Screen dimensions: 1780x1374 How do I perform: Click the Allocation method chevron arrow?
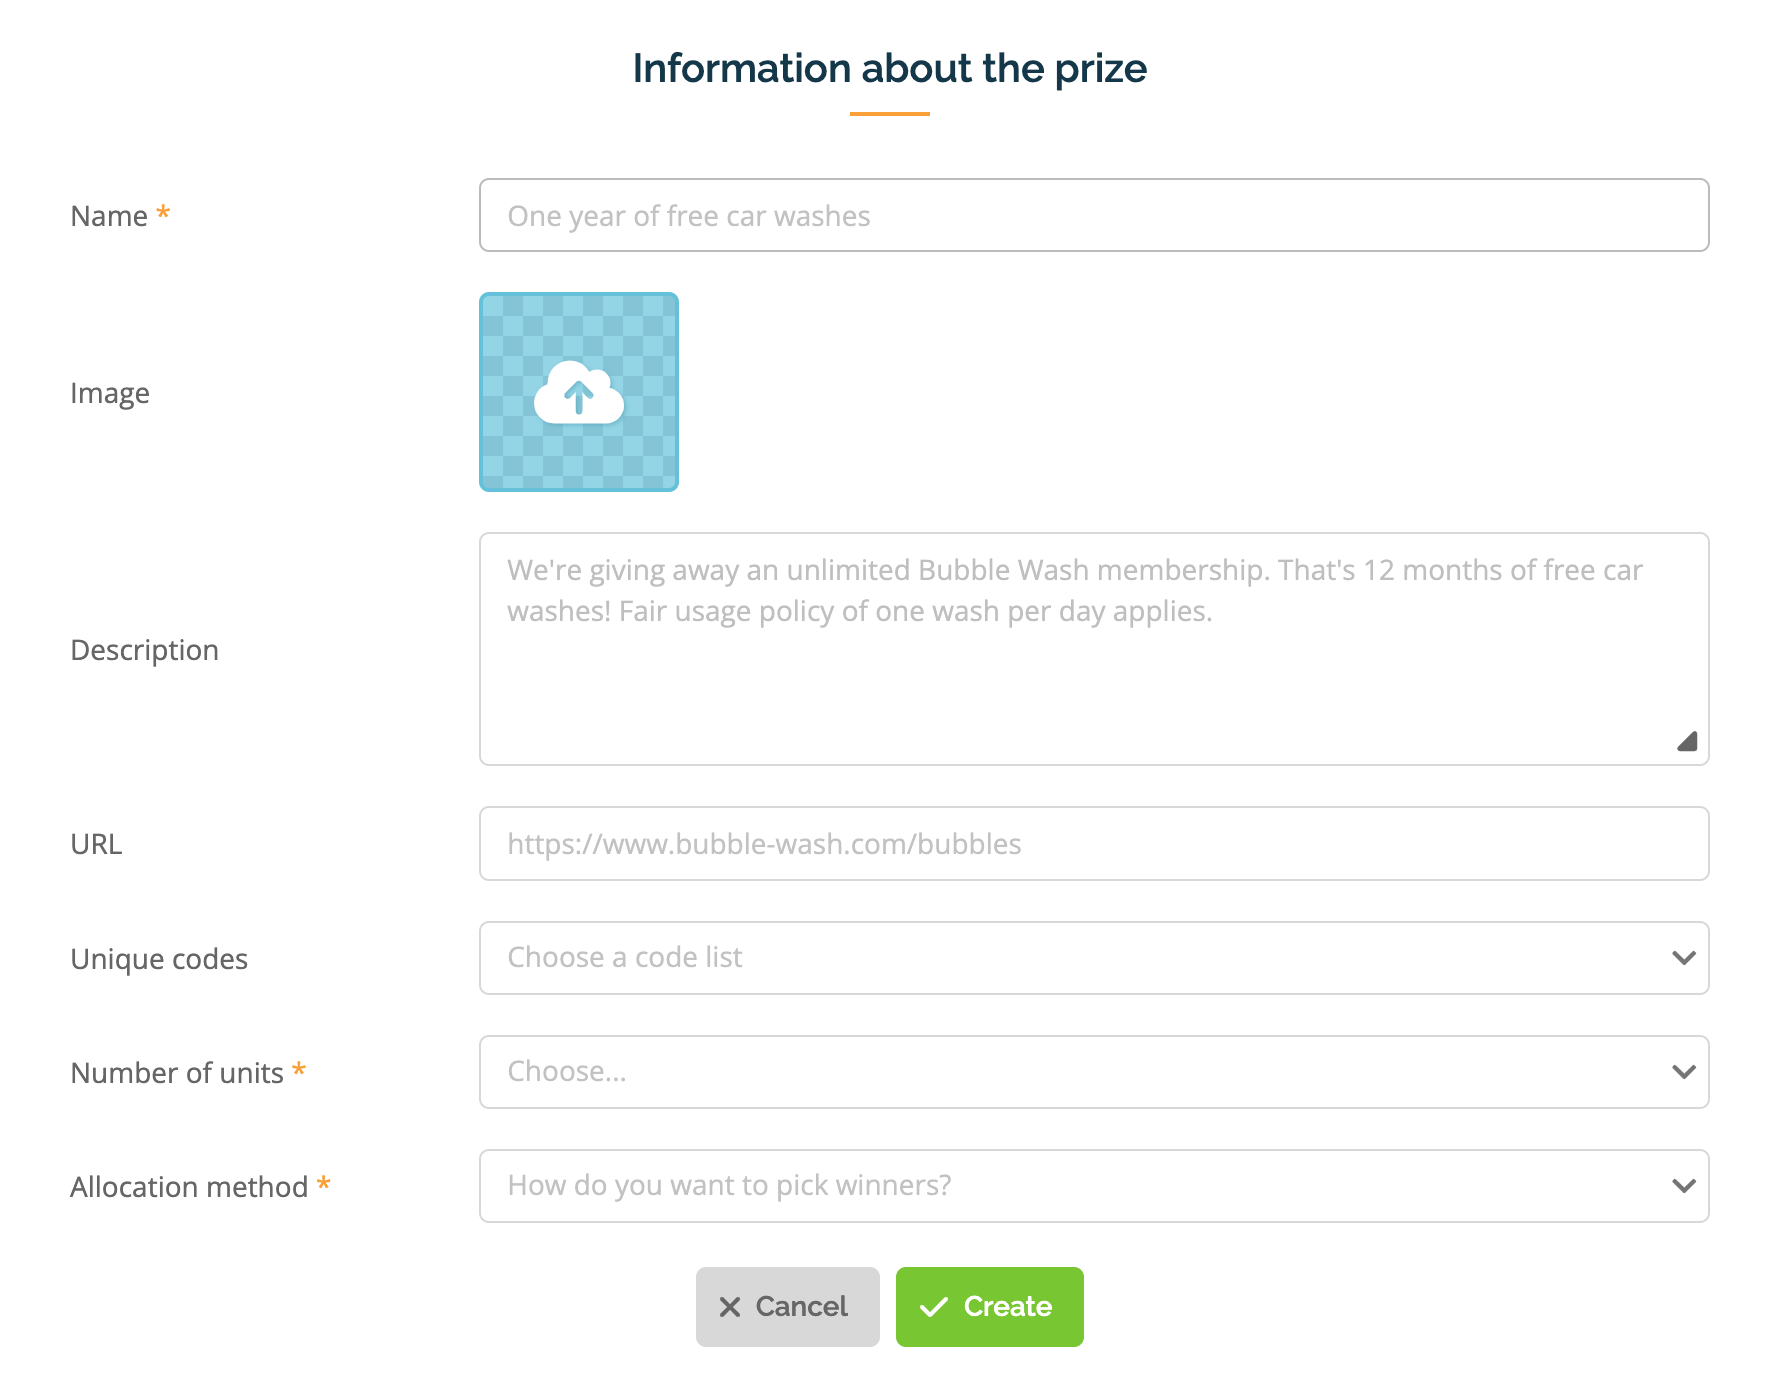pyautogui.click(x=1684, y=1186)
